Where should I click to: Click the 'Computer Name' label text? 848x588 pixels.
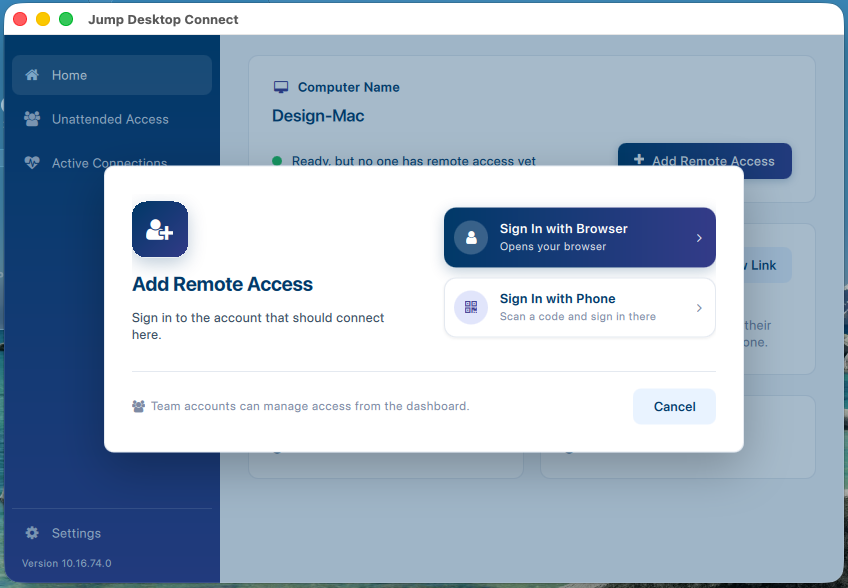coord(349,87)
